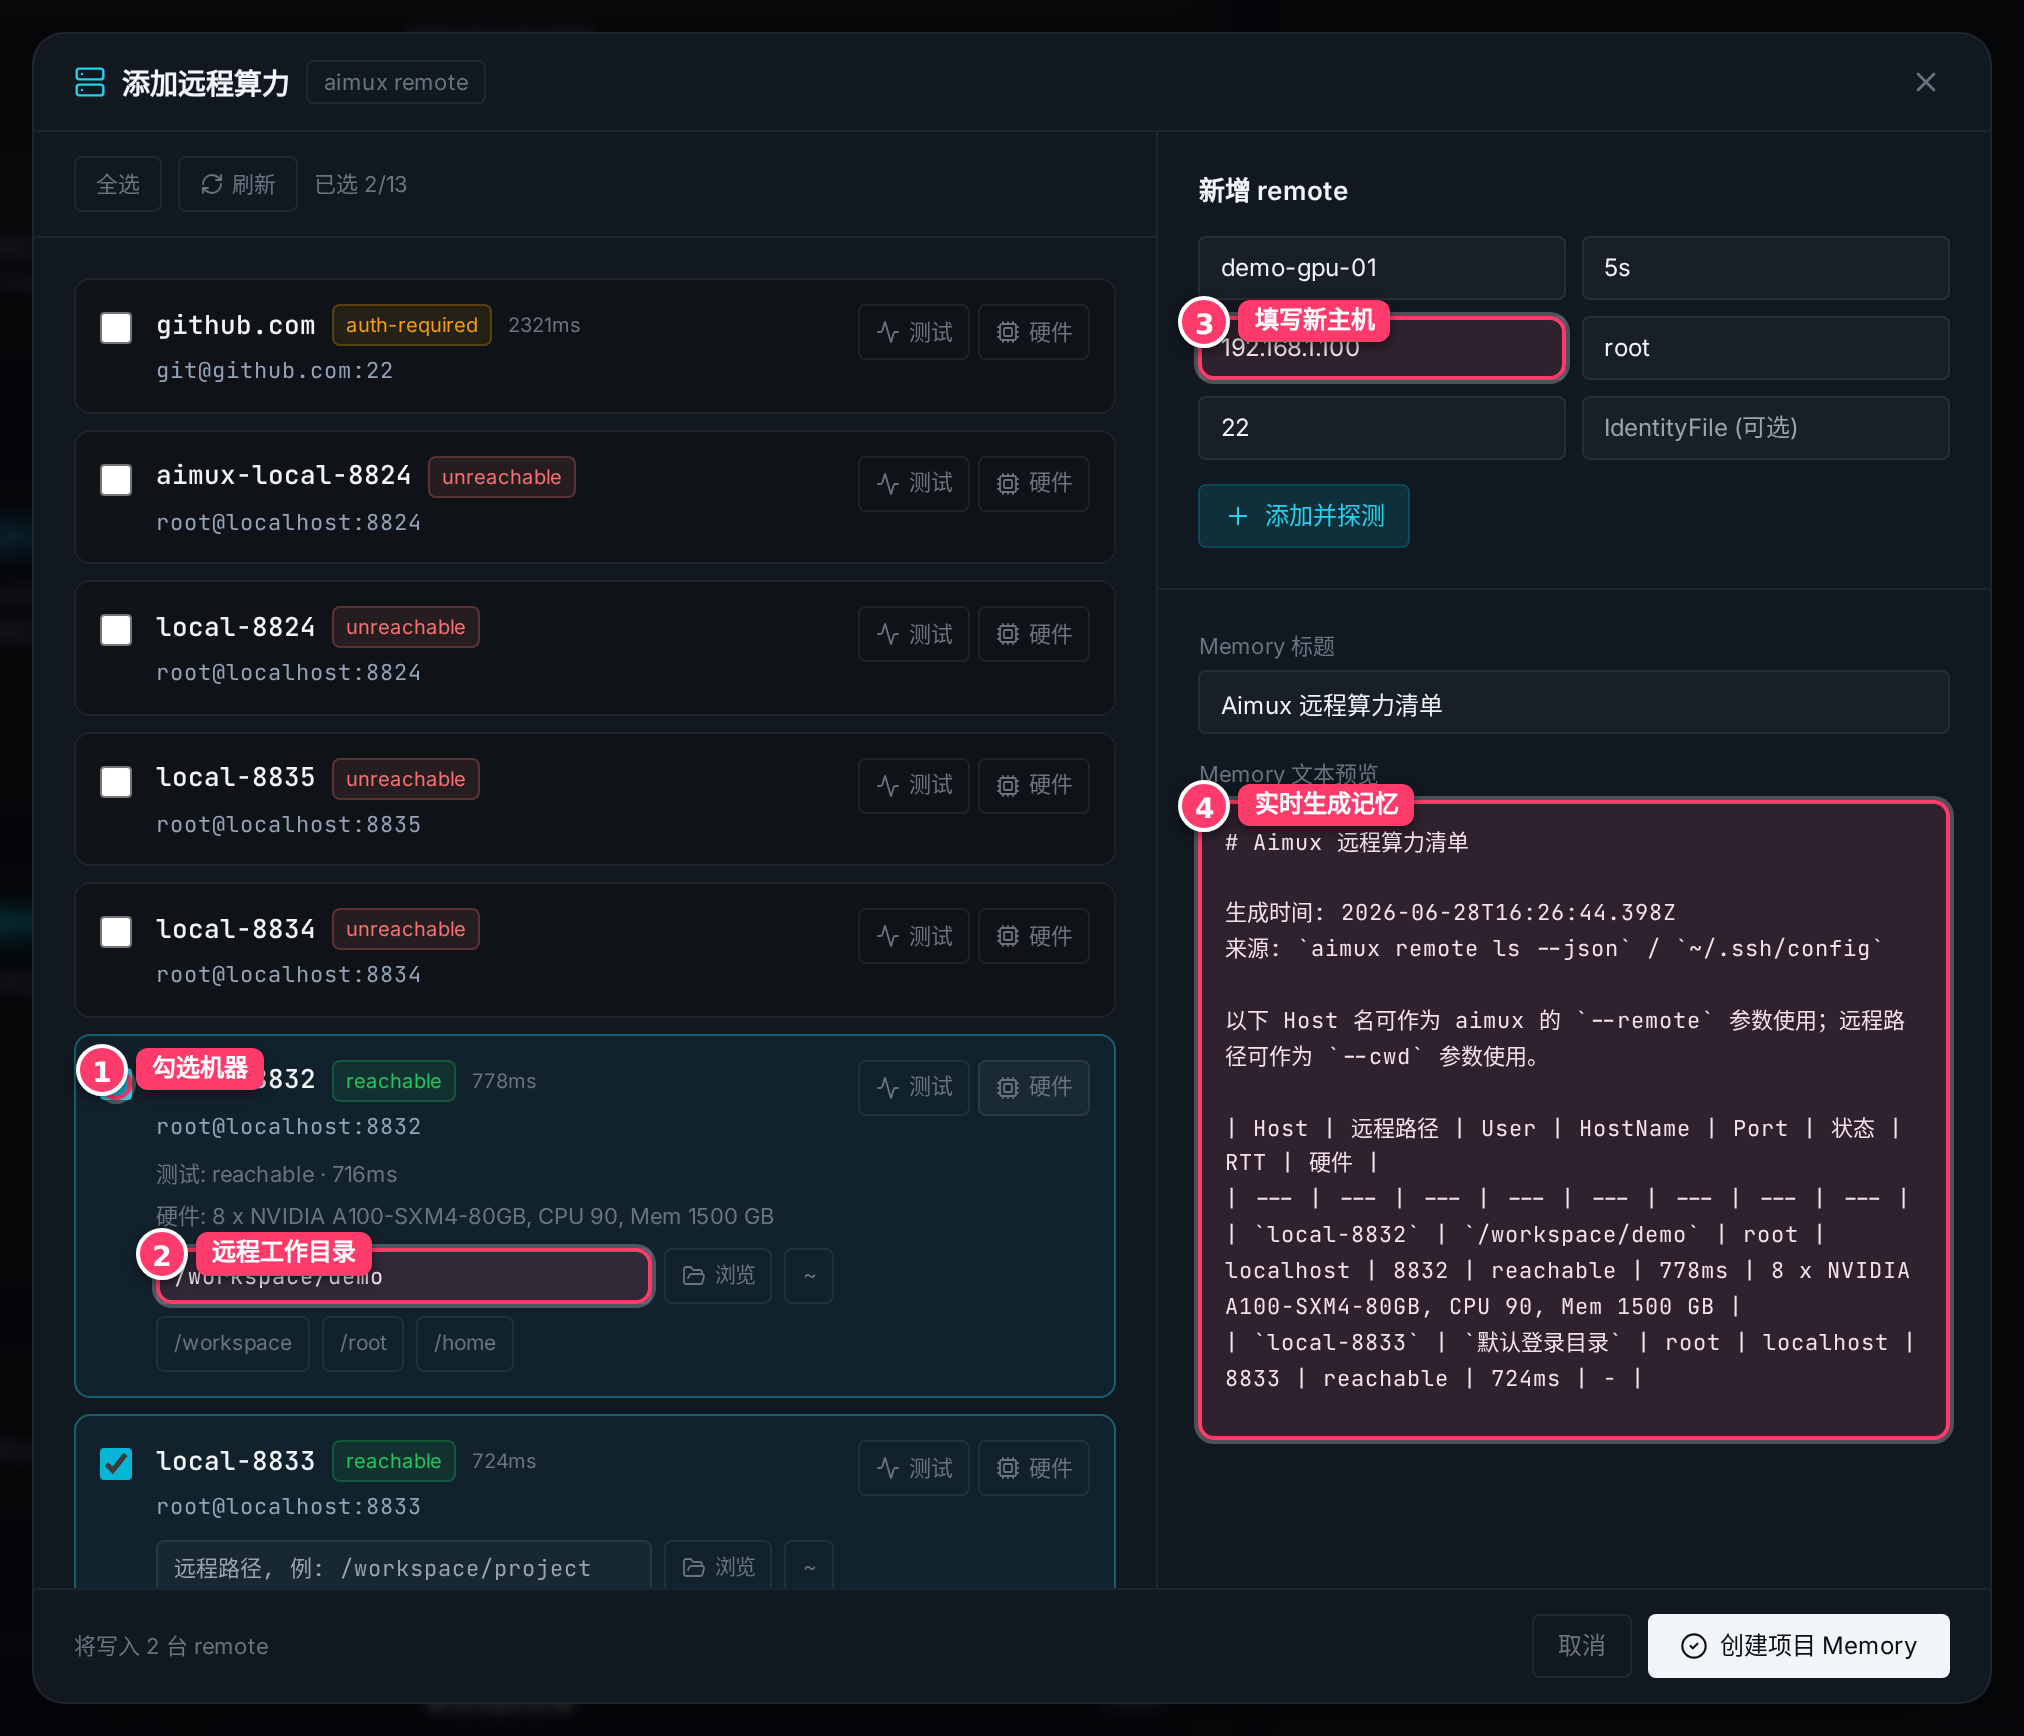Image resolution: width=2024 pixels, height=1736 pixels.
Task: Open 硬件 info for aimux-local-8824
Action: coord(1033,484)
